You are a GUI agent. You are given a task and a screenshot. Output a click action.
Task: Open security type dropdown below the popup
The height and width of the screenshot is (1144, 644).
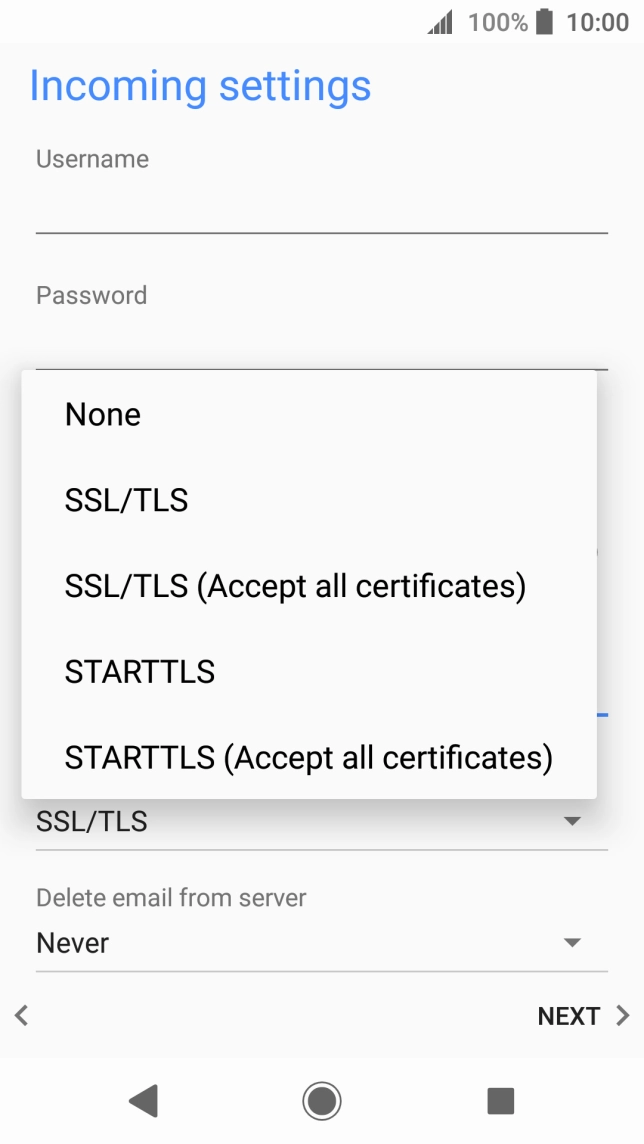point(320,823)
